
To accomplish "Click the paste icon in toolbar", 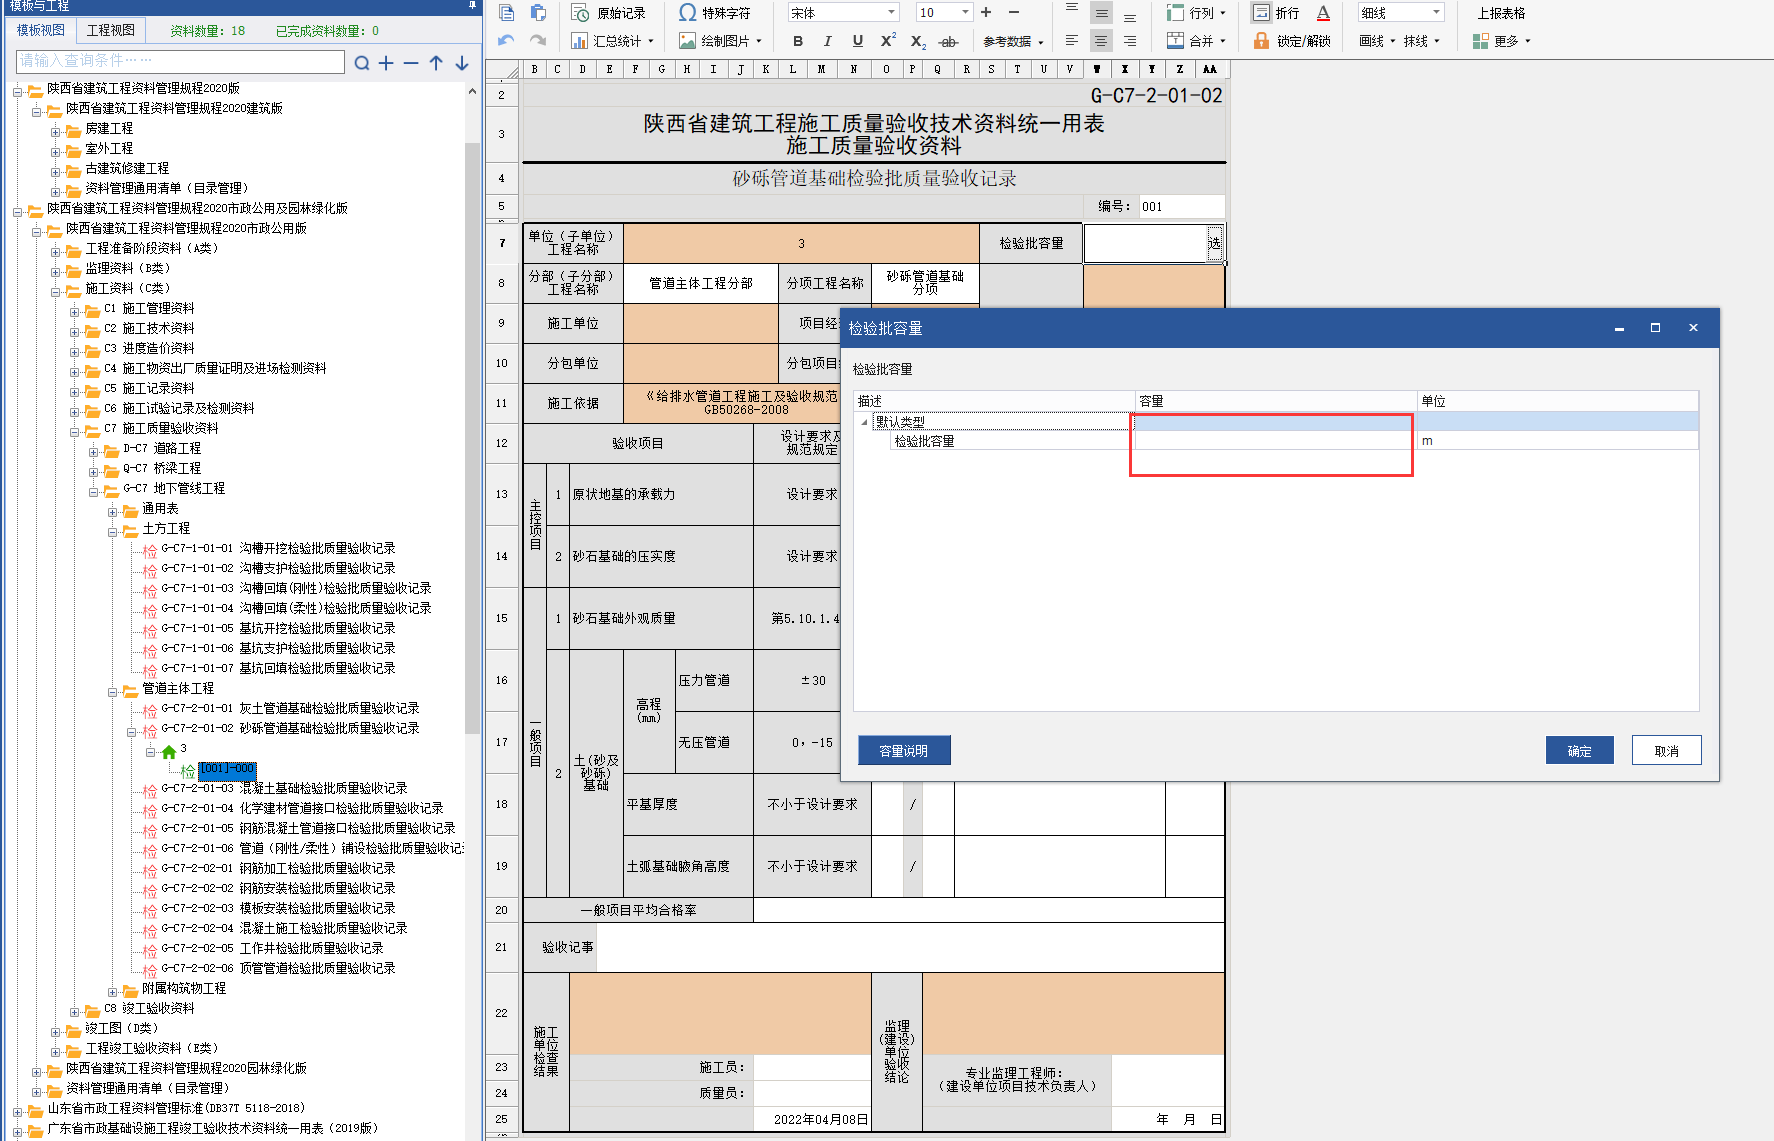I will (x=538, y=13).
